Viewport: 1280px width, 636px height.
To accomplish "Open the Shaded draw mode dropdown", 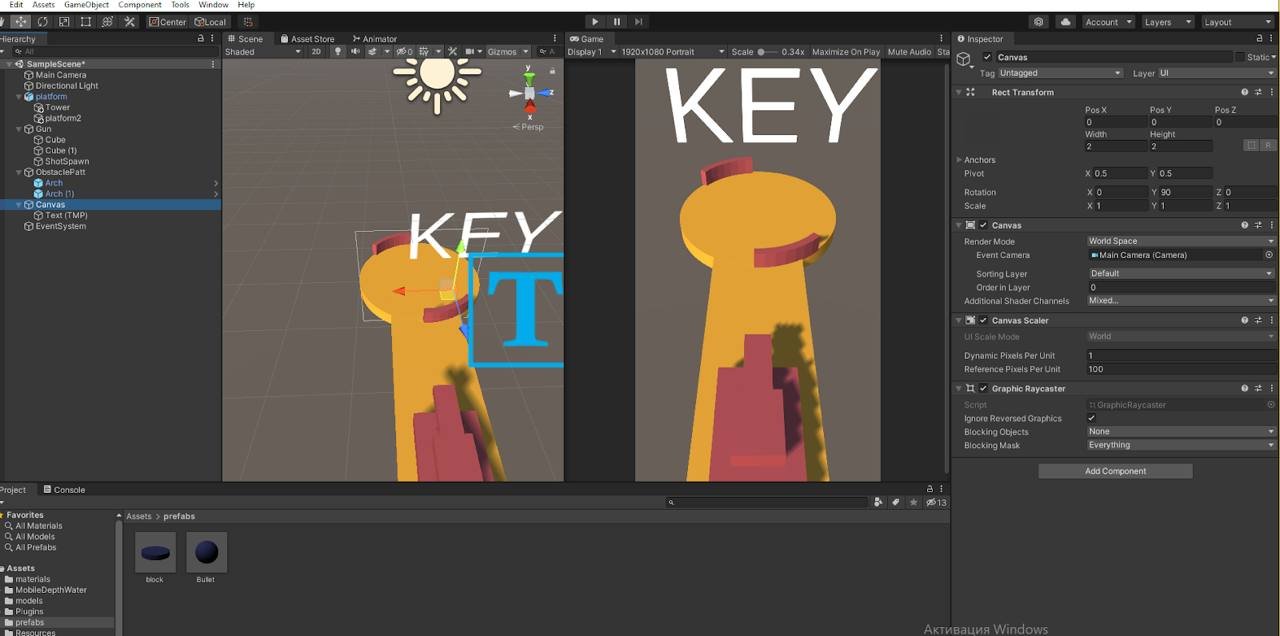I will [263, 52].
